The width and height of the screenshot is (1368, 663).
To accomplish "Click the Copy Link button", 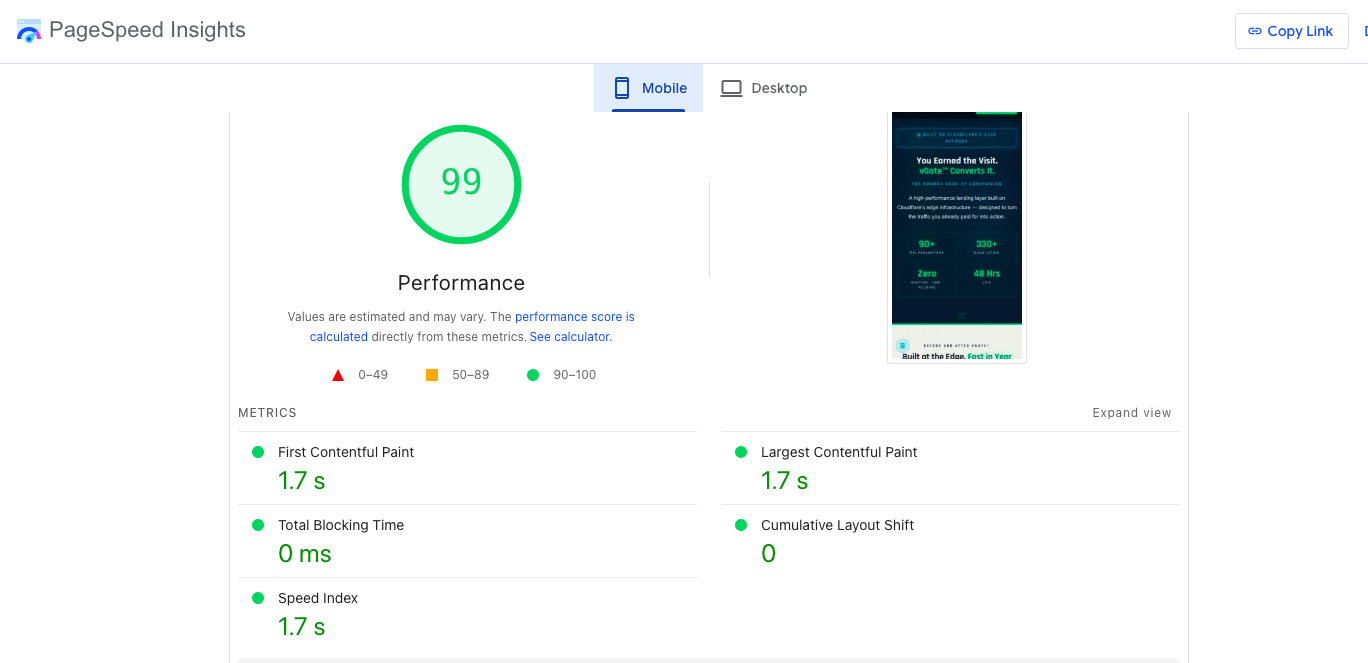I will 1291,31.
